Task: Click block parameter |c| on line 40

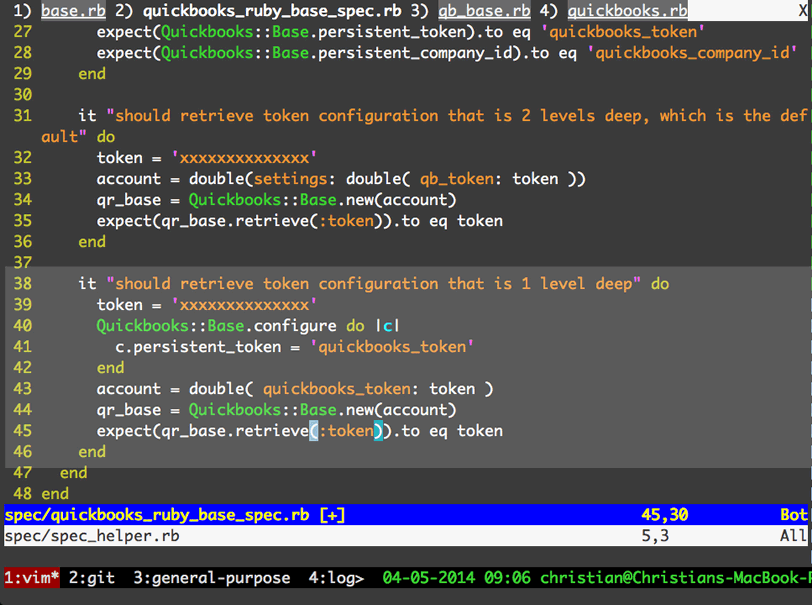Action: point(387,325)
